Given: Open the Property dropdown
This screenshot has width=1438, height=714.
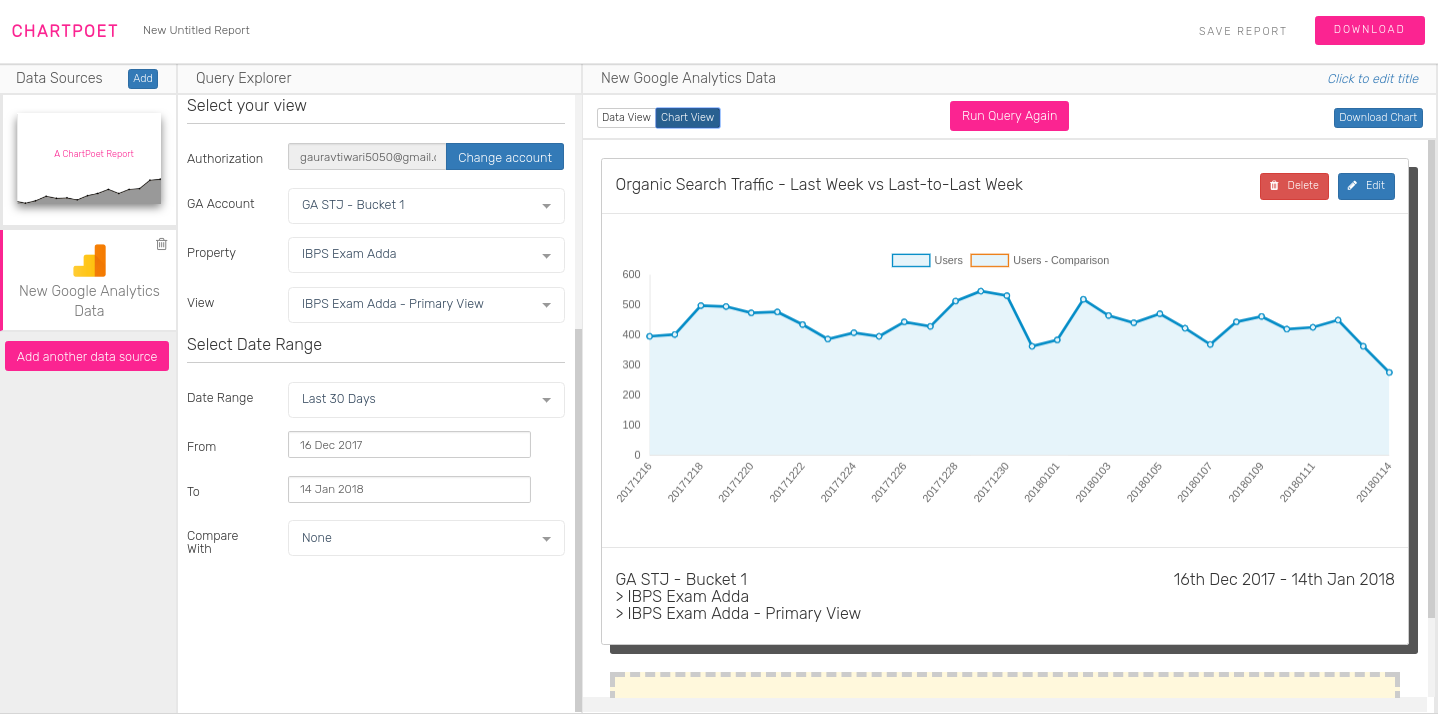Looking at the screenshot, I should point(426,254).
